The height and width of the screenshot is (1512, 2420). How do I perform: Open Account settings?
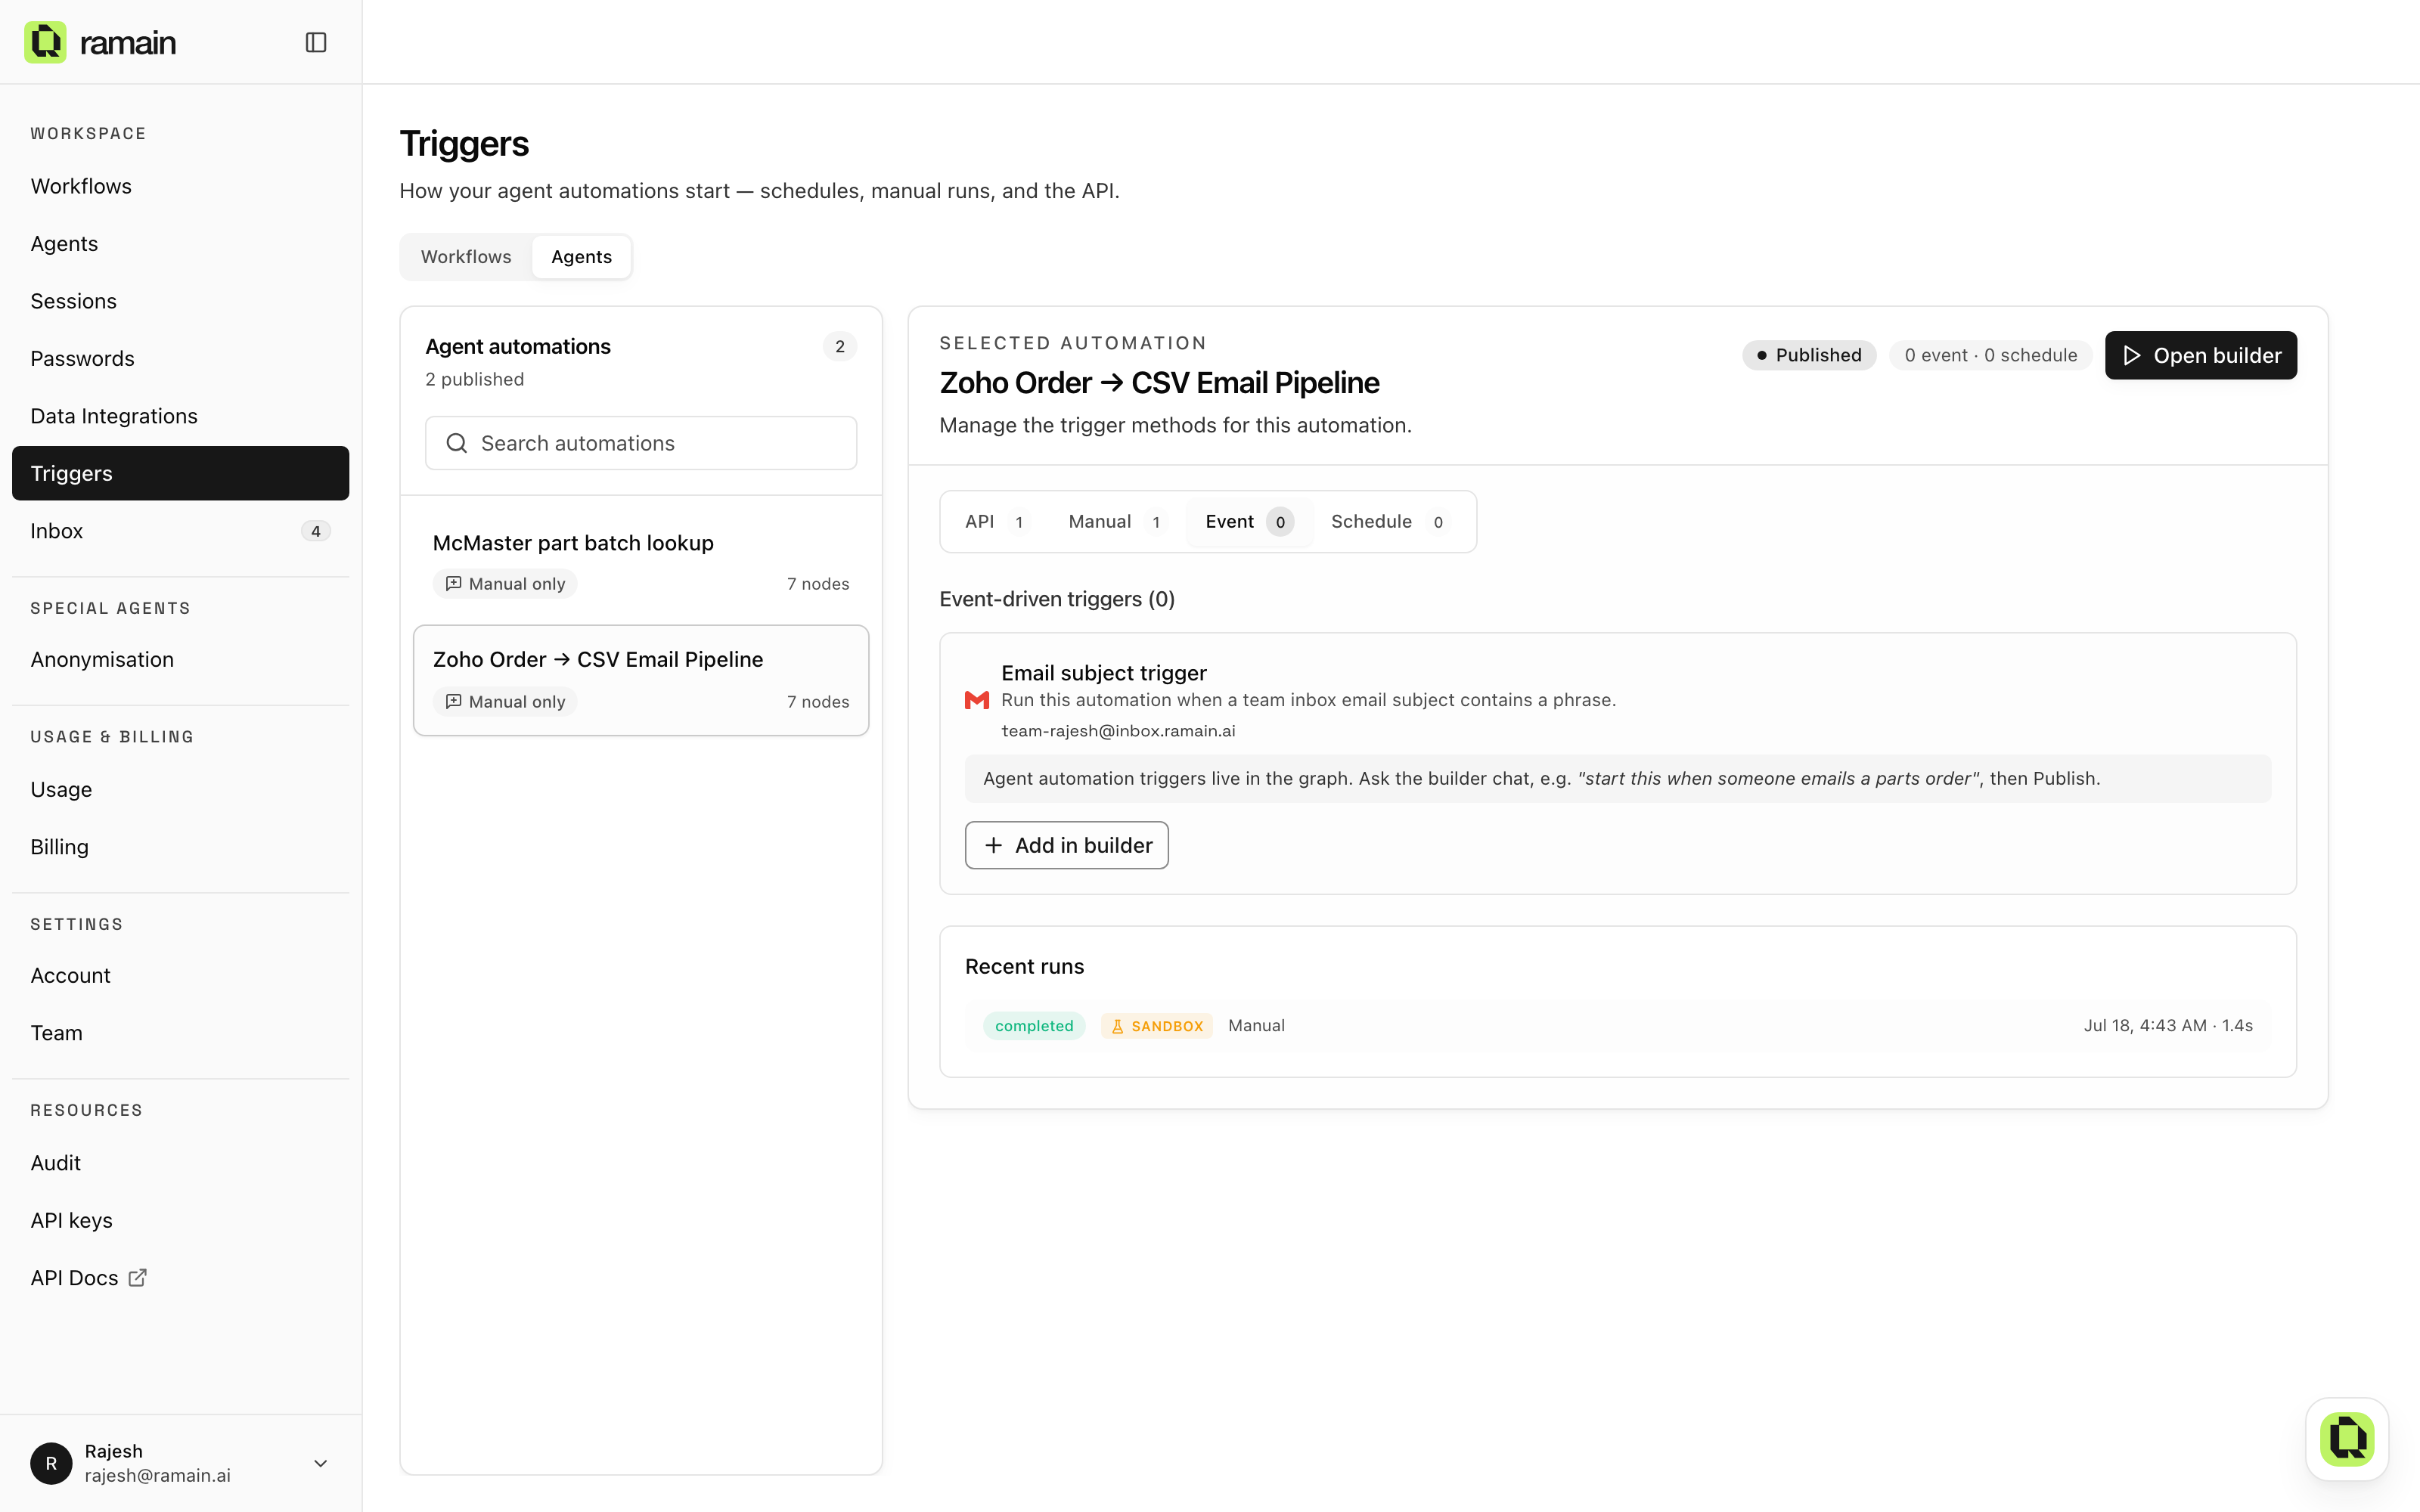tap(180, 975)
